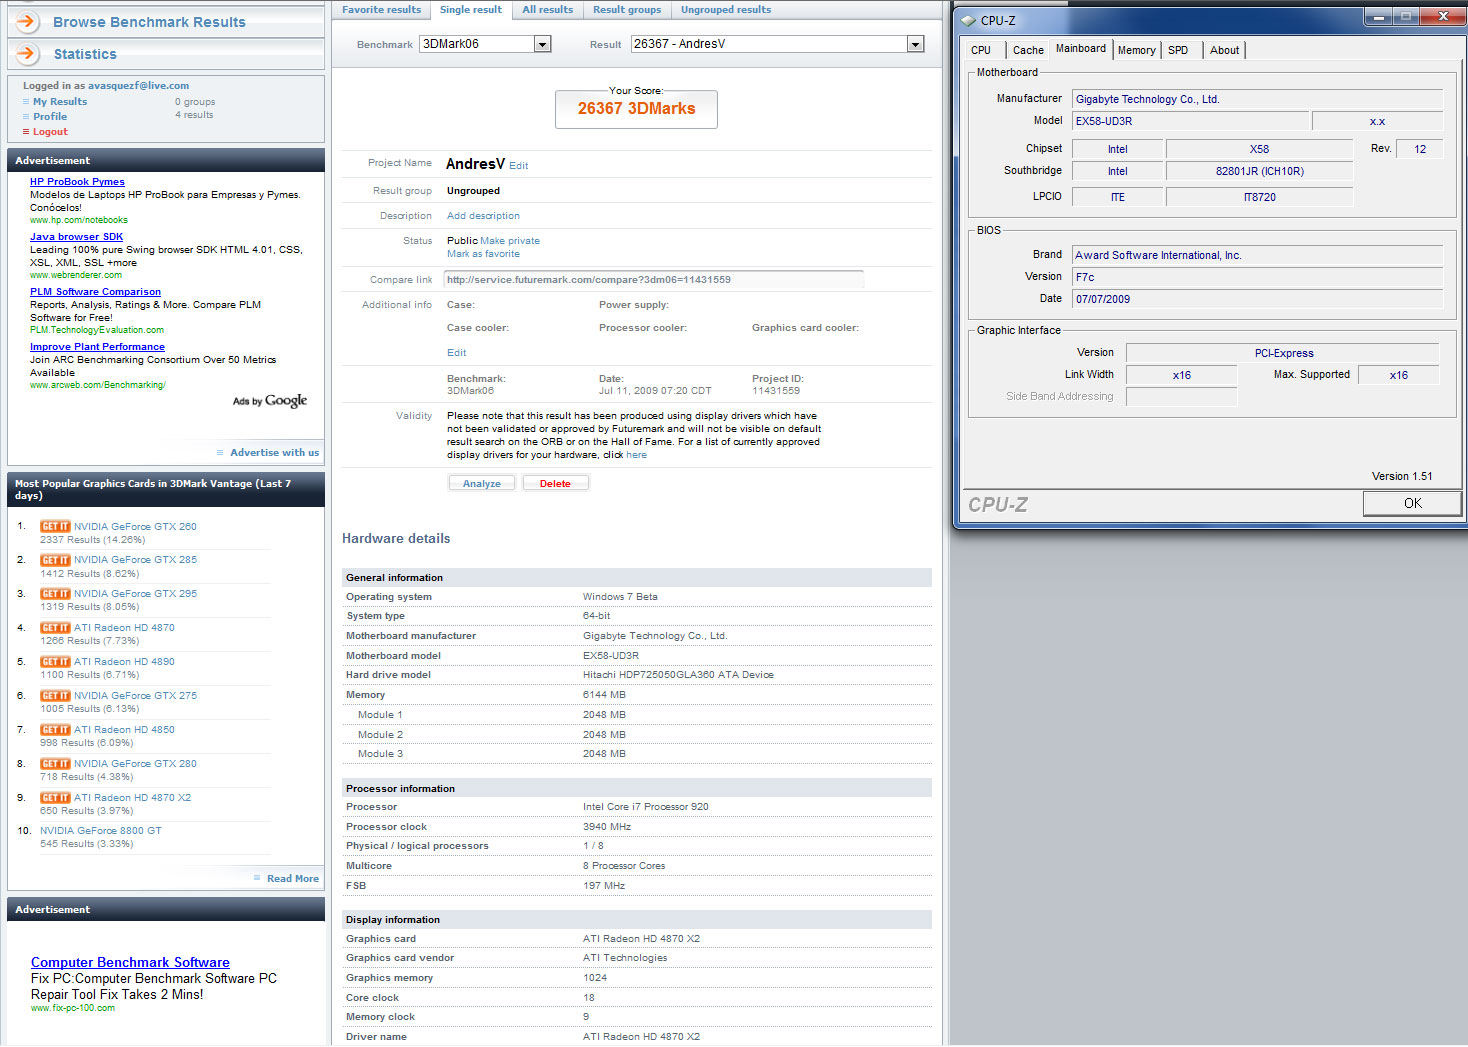Click the CPU-Z title bar app icon
Viewport: 1468px width, 1047px height.
tap(968, 20)
